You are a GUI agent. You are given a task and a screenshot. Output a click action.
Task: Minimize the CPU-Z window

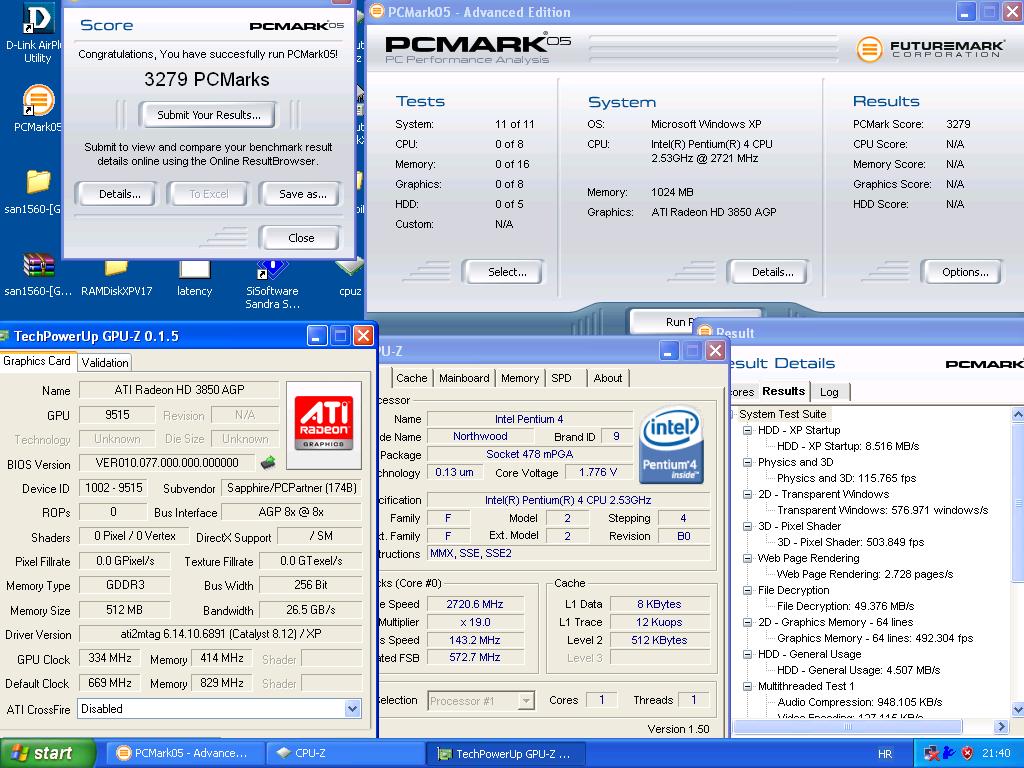coord(668,351)
